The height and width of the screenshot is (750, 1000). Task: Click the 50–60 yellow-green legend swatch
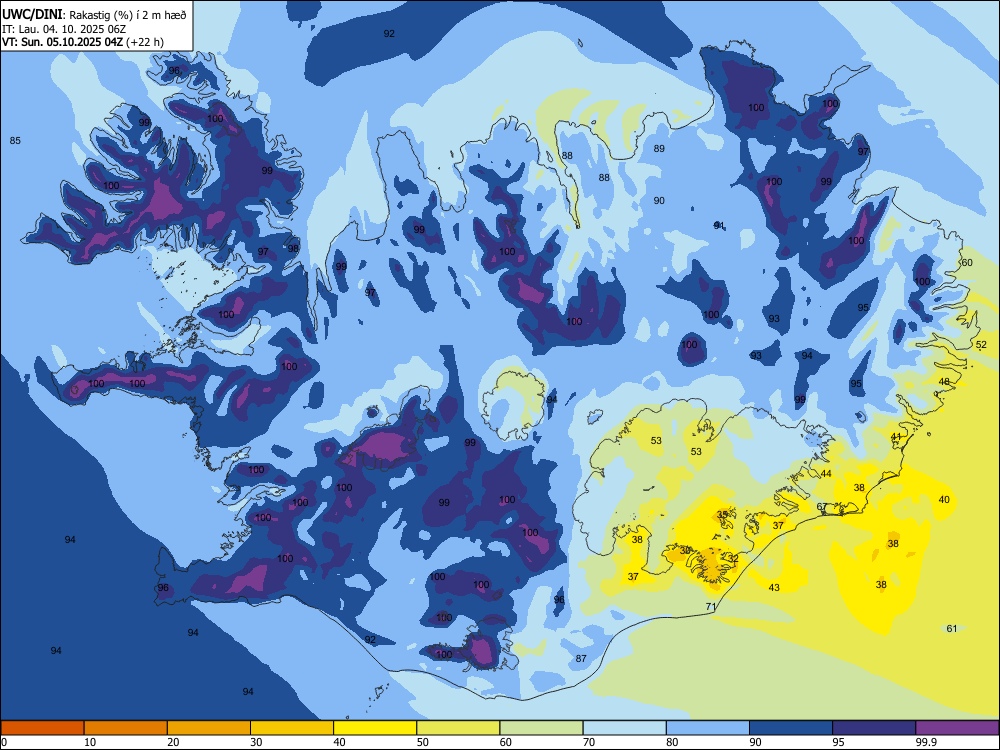pos(458,728)
